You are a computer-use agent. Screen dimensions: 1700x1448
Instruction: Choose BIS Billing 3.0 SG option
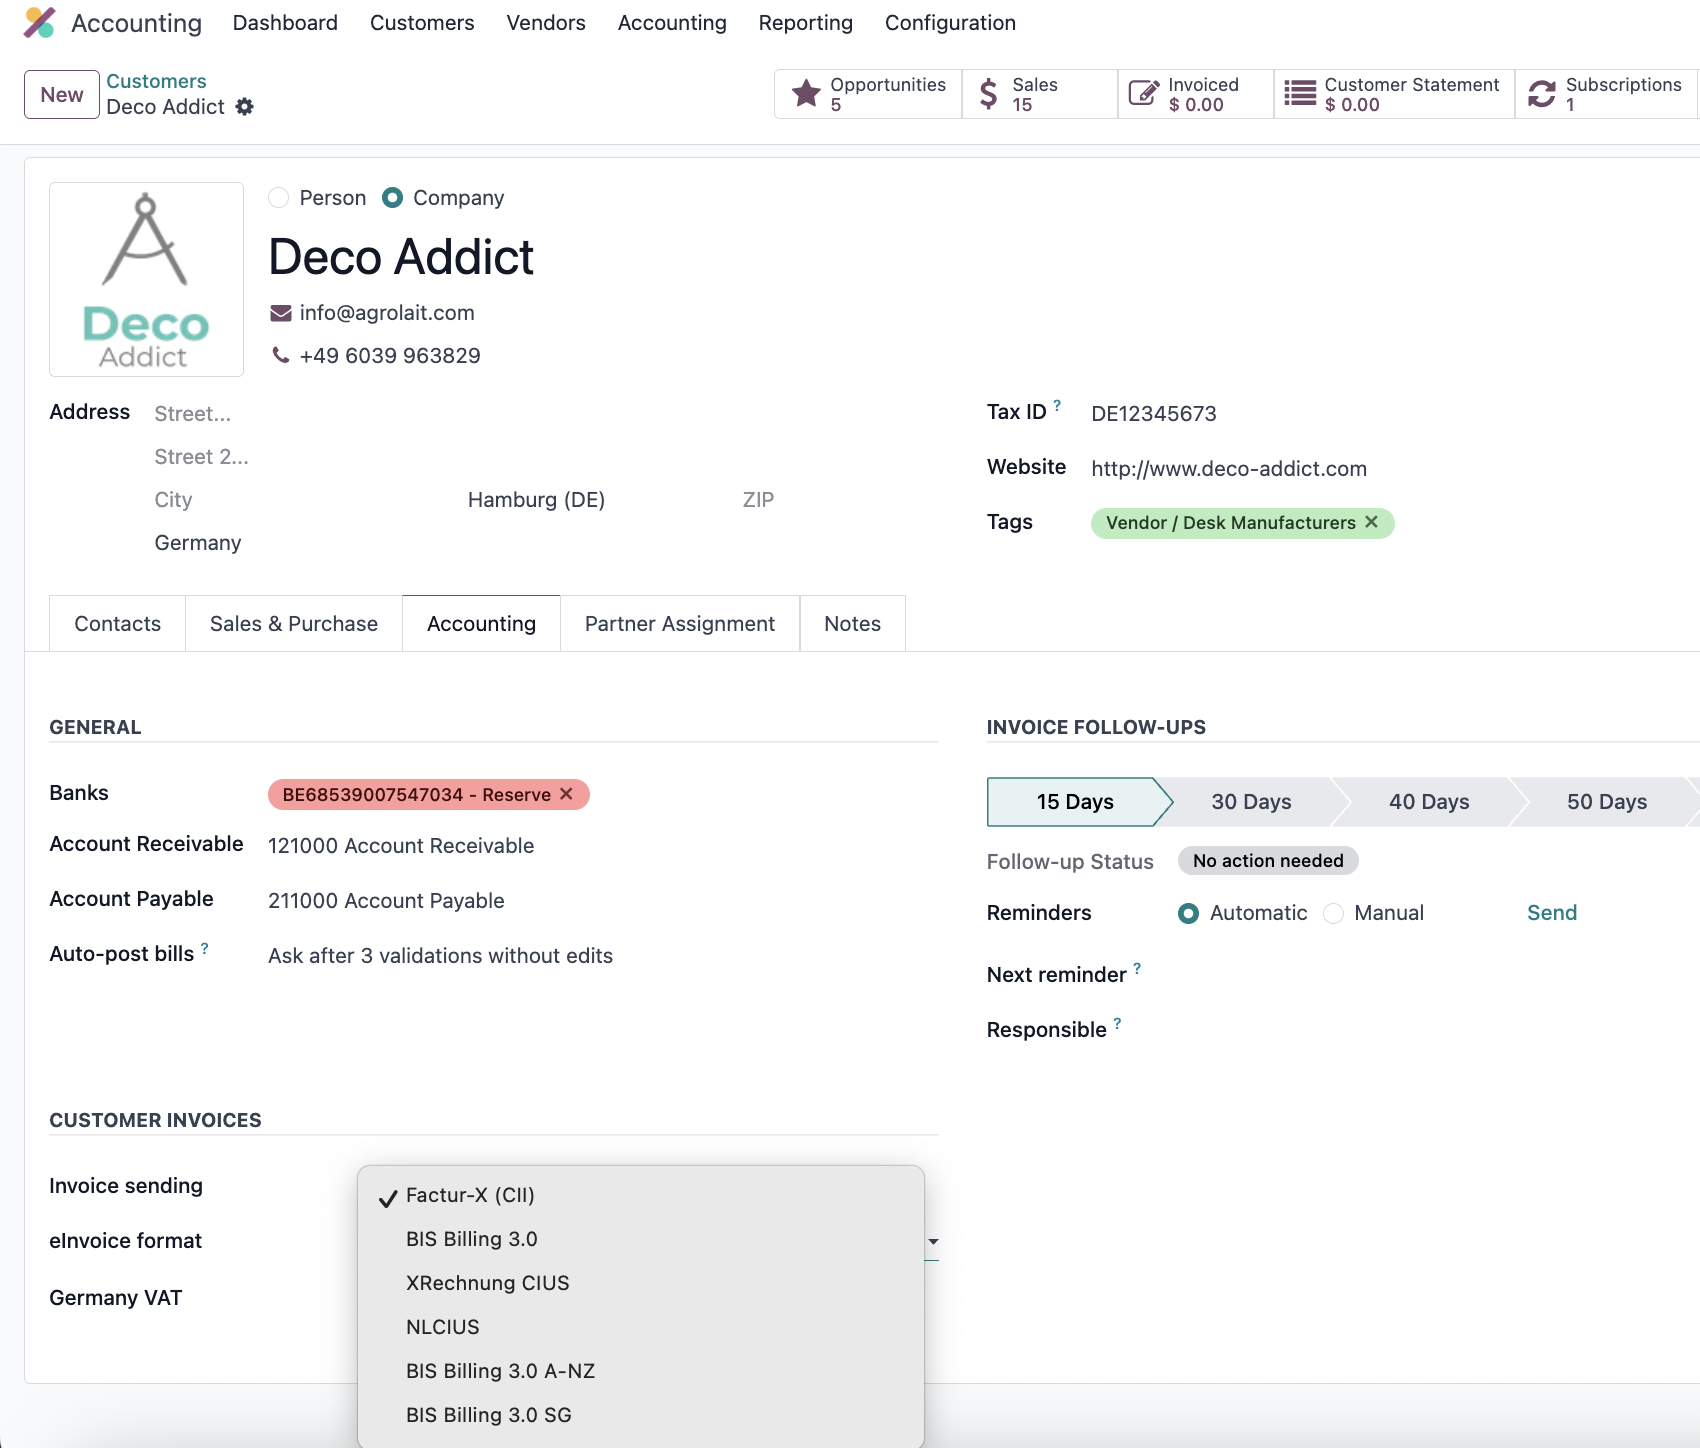click(640, 1416)
